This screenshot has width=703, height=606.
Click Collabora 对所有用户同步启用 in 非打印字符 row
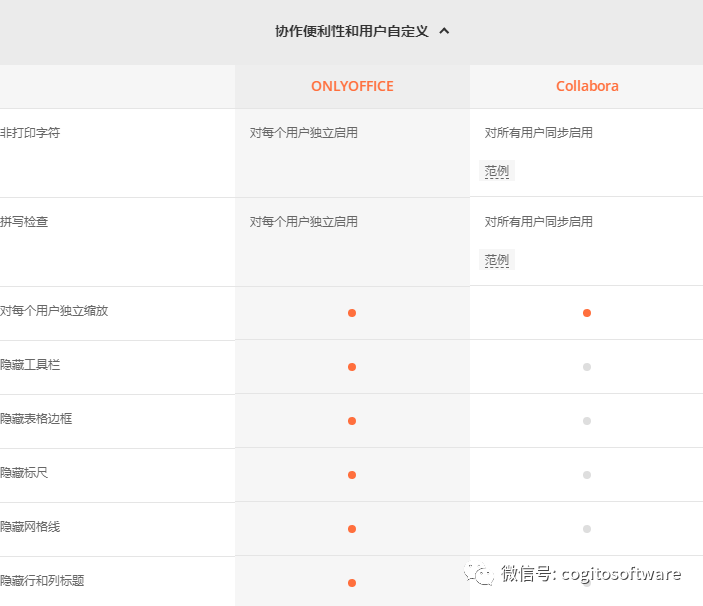[538, 133]
